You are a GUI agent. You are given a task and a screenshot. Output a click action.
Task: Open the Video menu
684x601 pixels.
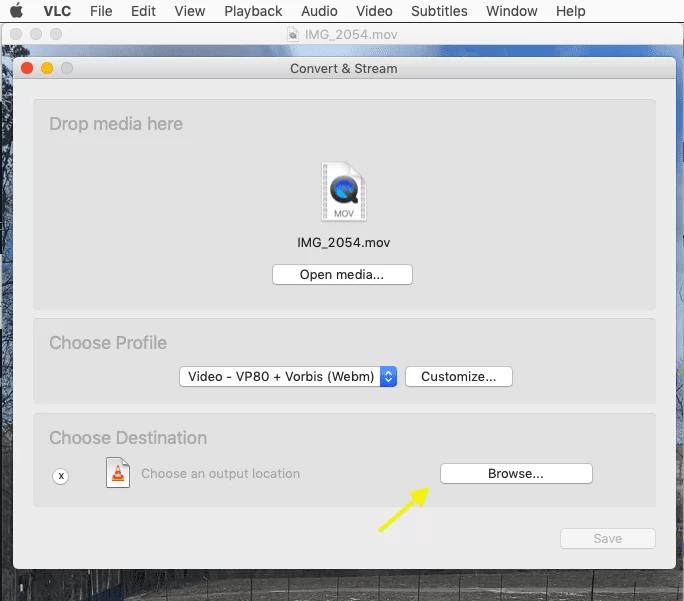[x=374, y=11]
